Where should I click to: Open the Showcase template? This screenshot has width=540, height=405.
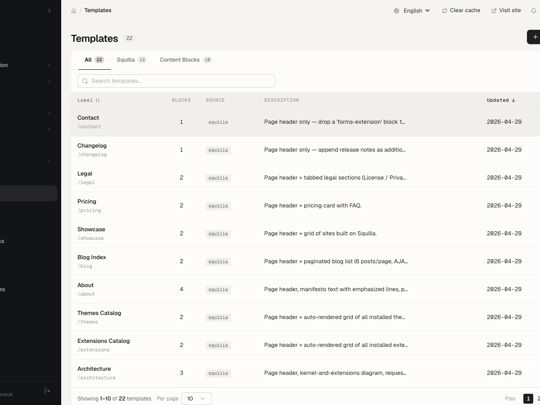[x=91, y=229]
